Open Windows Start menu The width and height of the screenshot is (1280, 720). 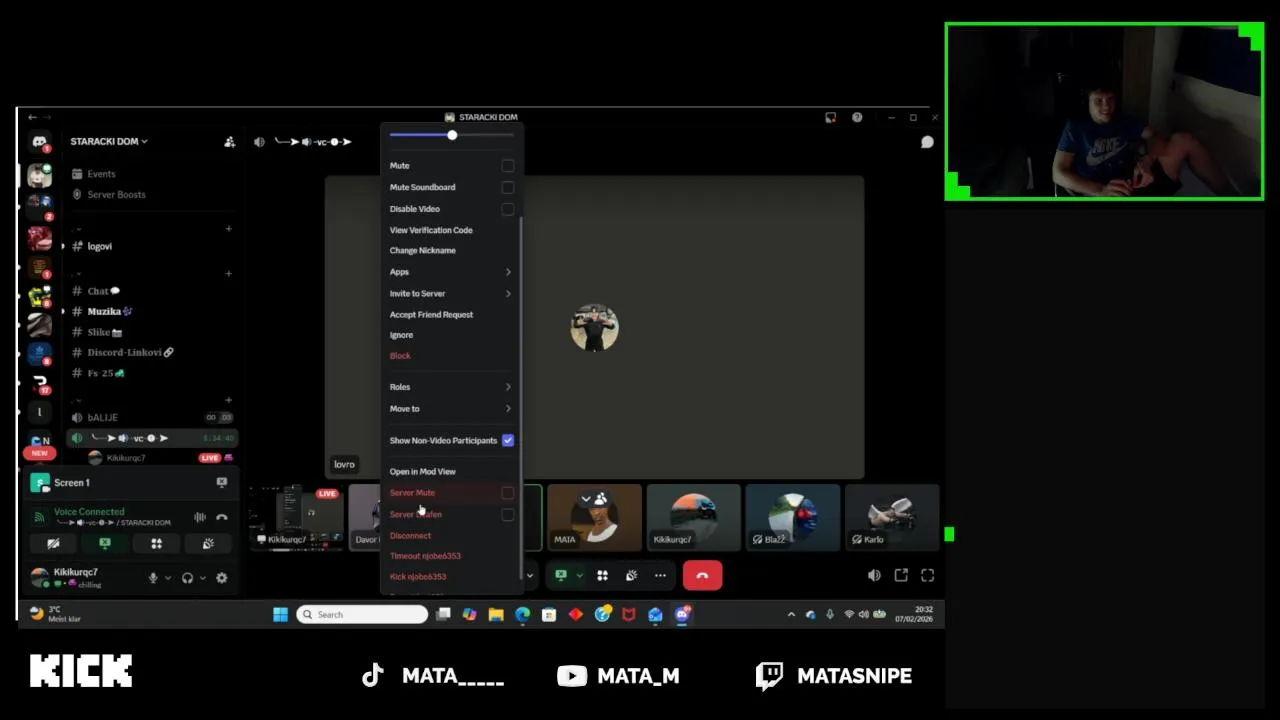[x=281, y=614]
